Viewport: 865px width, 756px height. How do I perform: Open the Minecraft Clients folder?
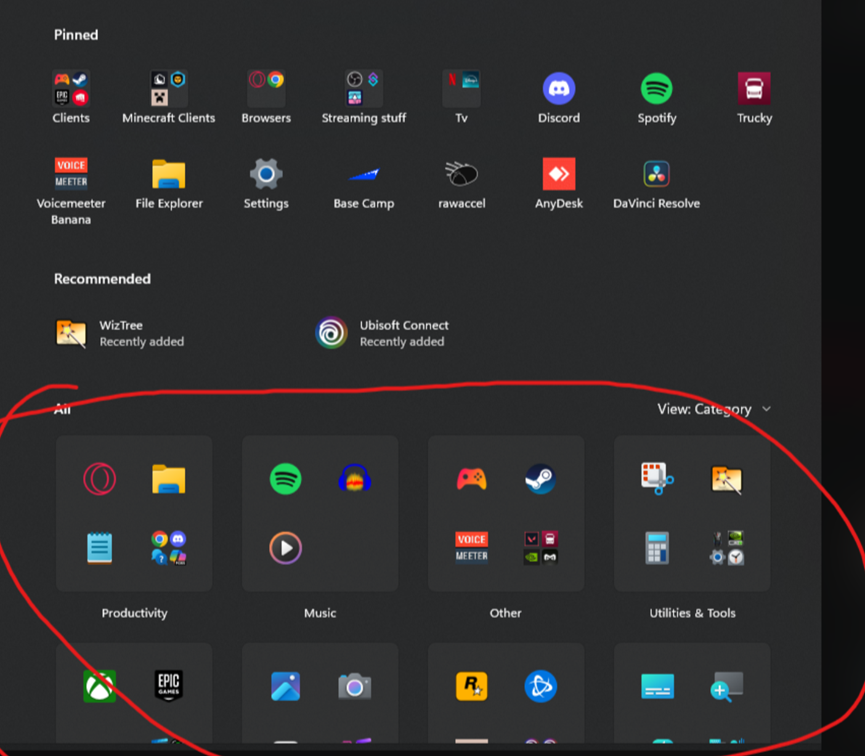tap(169, 97)
